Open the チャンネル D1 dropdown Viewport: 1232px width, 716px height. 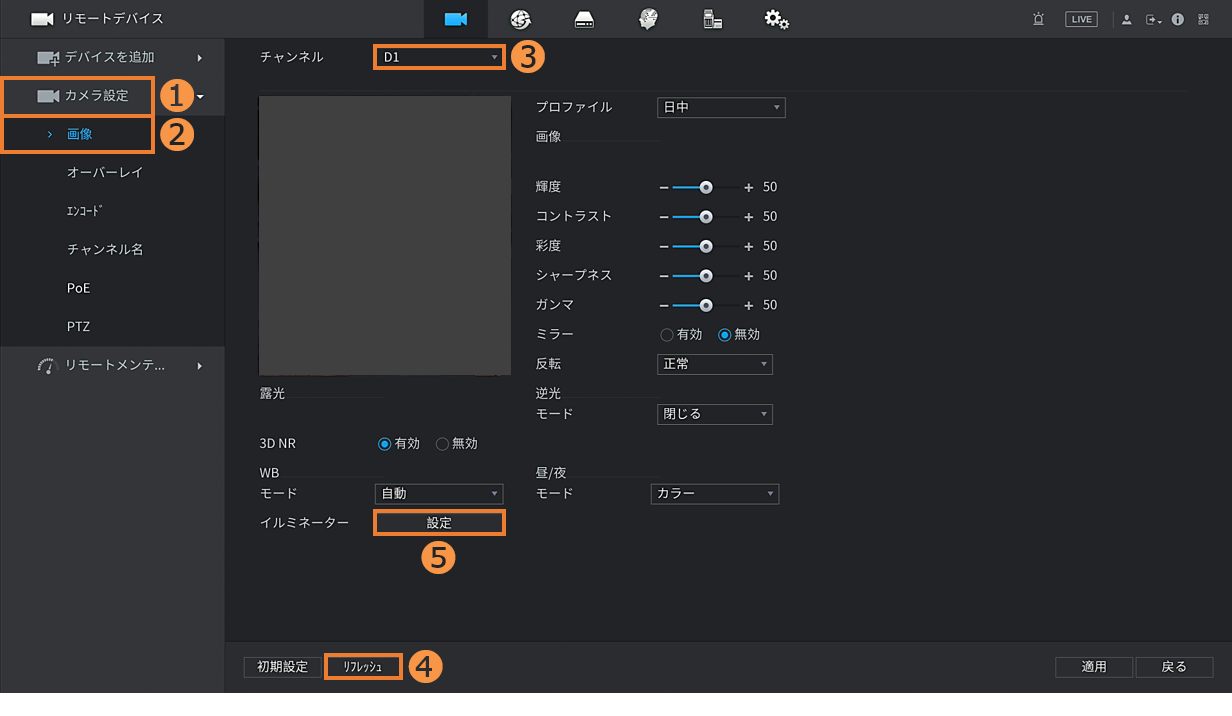[439, 58]
